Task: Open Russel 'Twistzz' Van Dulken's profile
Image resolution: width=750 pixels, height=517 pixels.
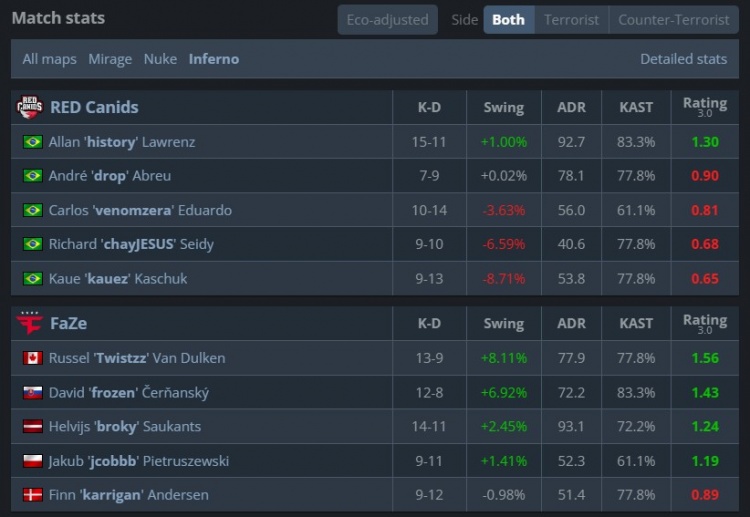Action: pos(137,358)
